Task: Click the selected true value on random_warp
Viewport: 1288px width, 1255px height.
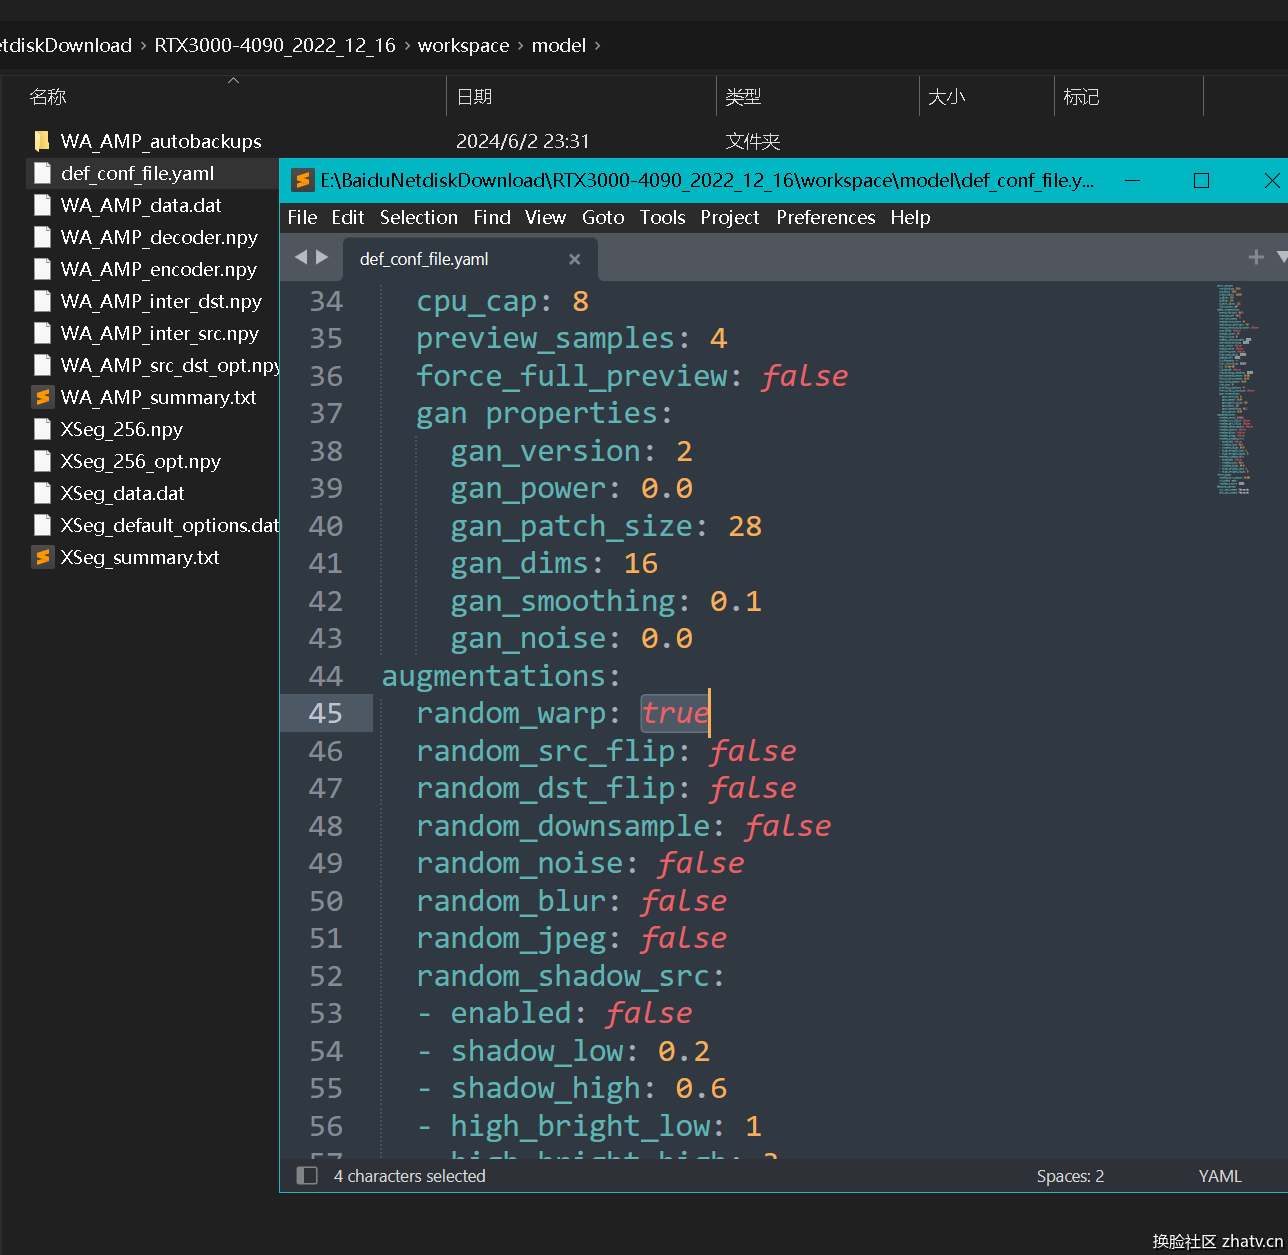Action: coord(675,713)
